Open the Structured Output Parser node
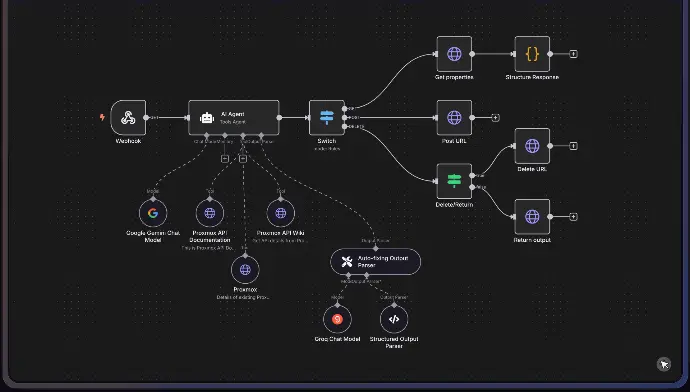The height and width of the screenshot is (392, 690). [394, 319]
